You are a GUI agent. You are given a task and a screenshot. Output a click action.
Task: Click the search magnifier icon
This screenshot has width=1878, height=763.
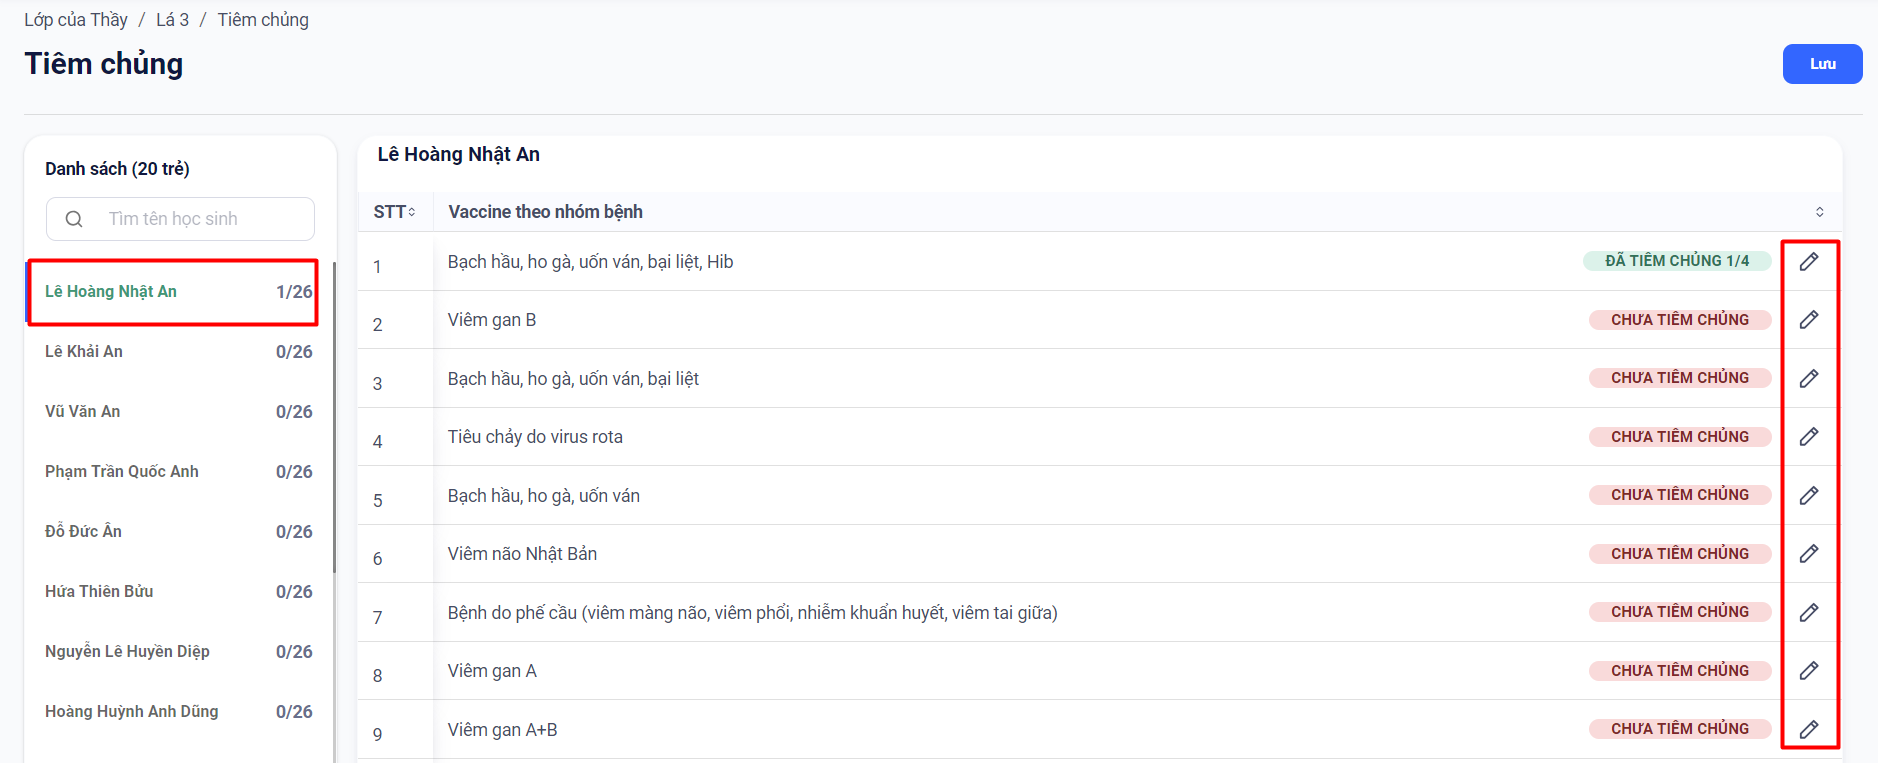(74, 219)
